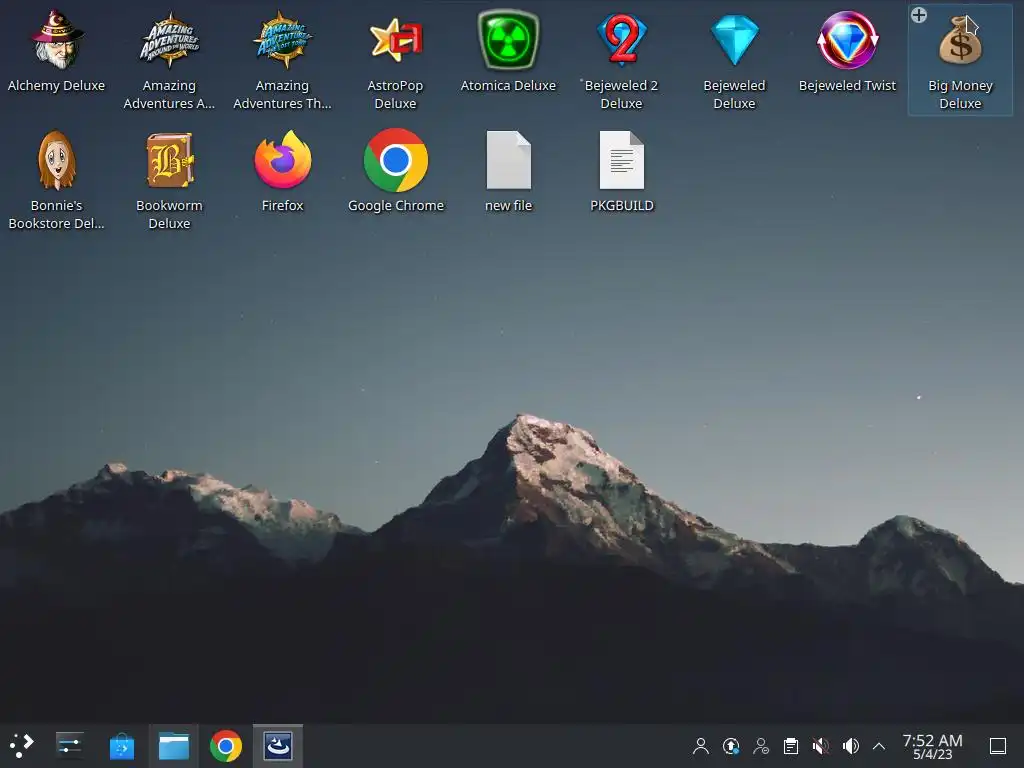Open the Discover store taskbar icon
The width and height of the screenshot is (1024, 768).
coord(121,746)
